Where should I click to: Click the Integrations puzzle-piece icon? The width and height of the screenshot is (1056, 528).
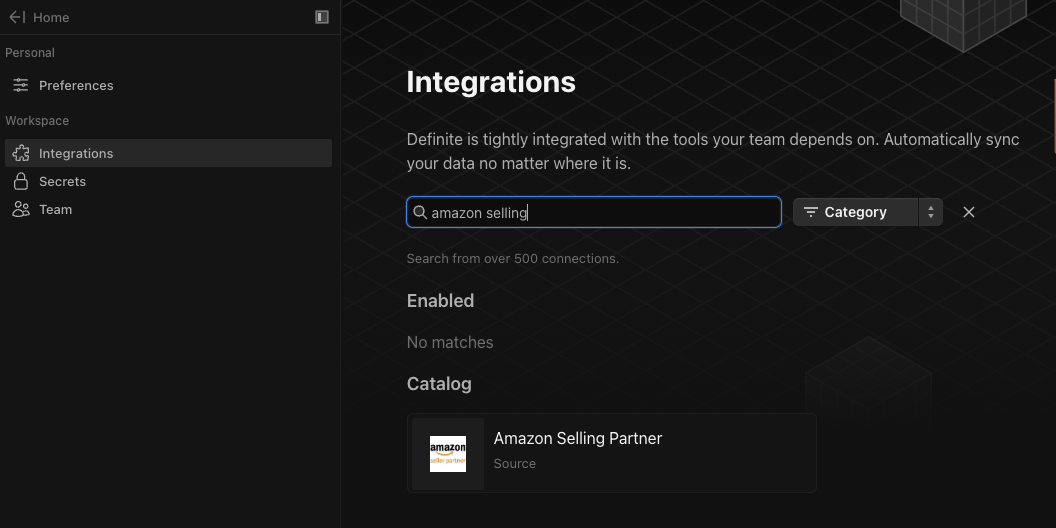coord(21,154)
